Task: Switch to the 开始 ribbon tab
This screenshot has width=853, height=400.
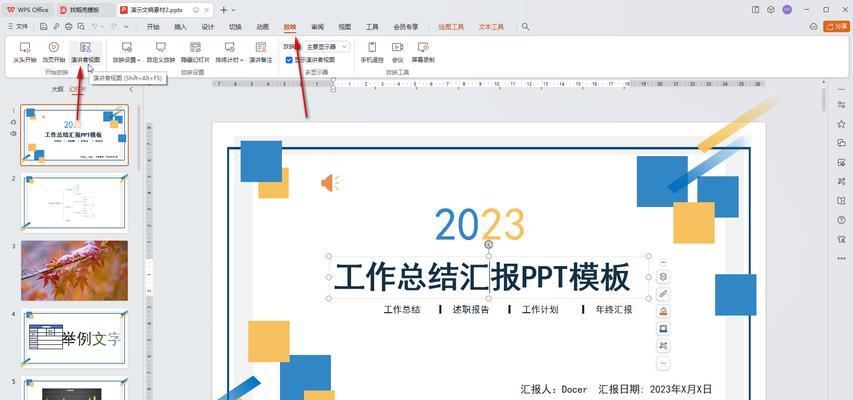Action: click(x=153, y=27)
